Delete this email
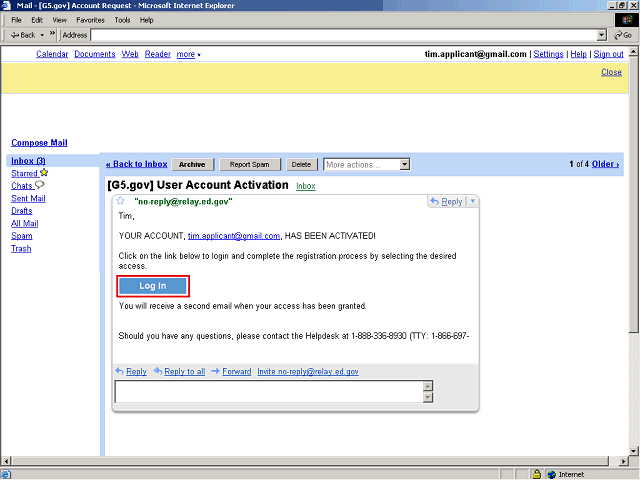The image size is (640, 480). point(301,164)
